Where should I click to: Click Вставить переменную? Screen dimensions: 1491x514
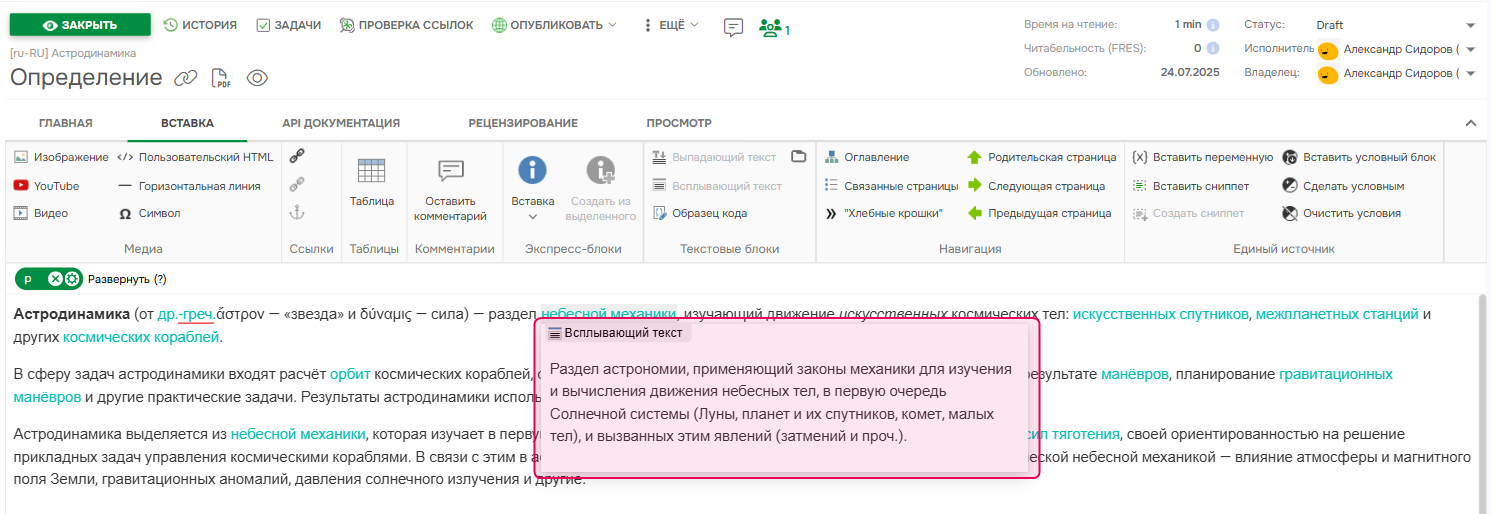[x=1202, y=157]
